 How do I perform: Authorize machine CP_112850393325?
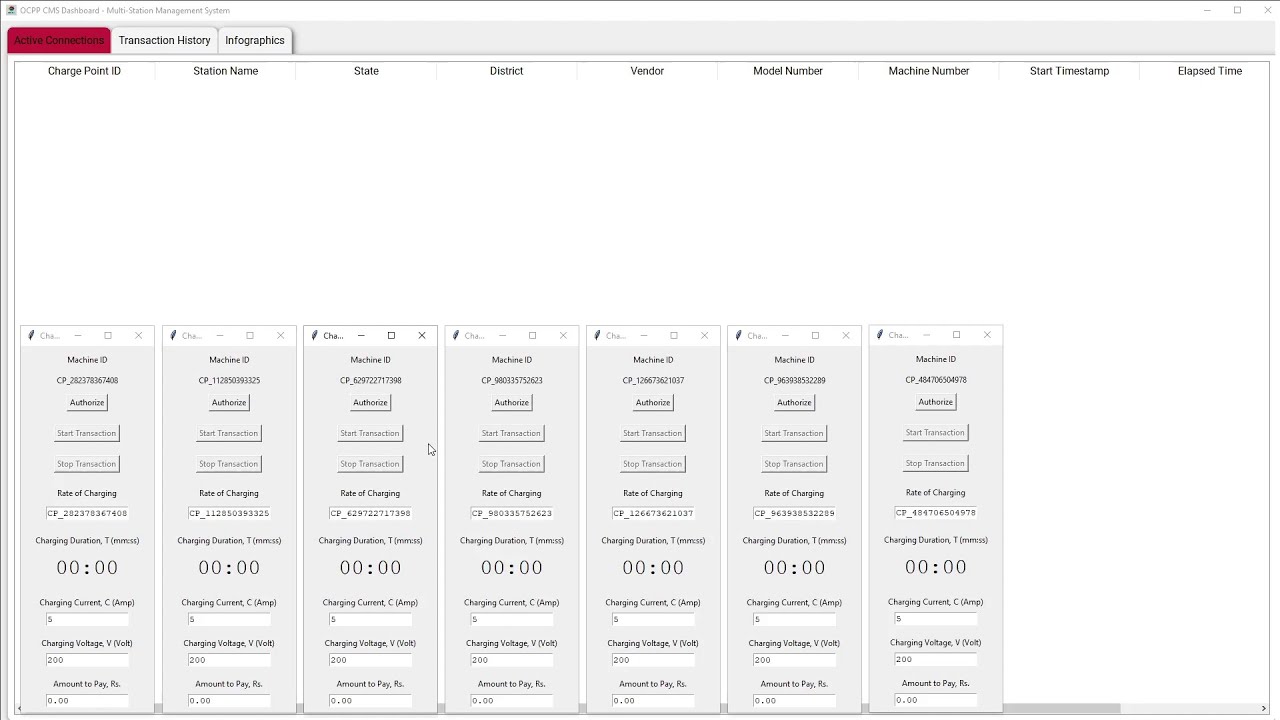pyautogui.click(x=229, y=402)
